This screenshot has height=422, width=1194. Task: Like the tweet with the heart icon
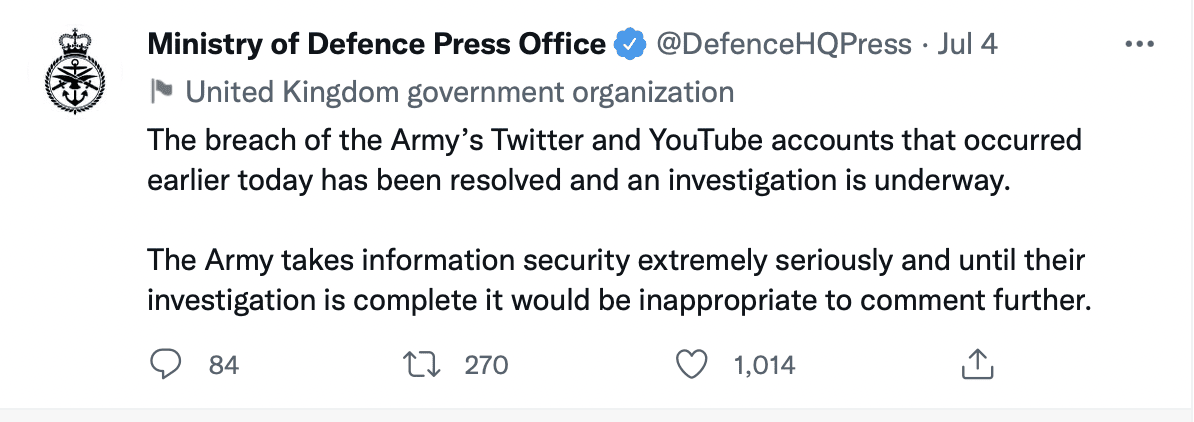[692, 365]
